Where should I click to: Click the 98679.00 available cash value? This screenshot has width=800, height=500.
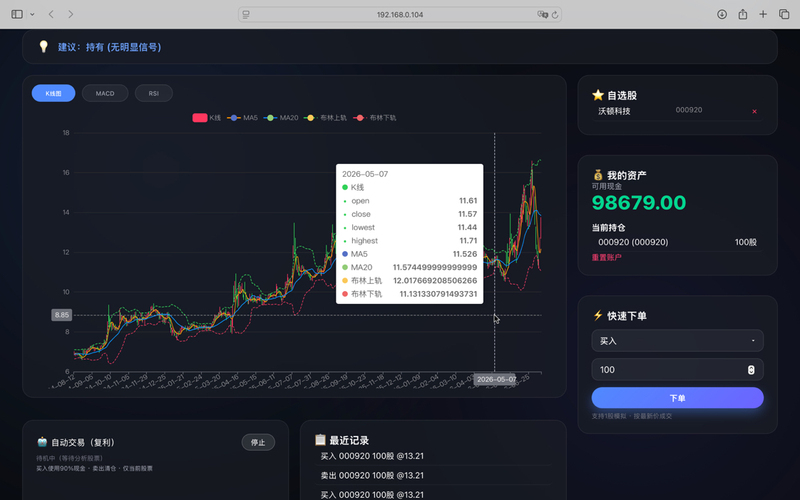point(639,203)
